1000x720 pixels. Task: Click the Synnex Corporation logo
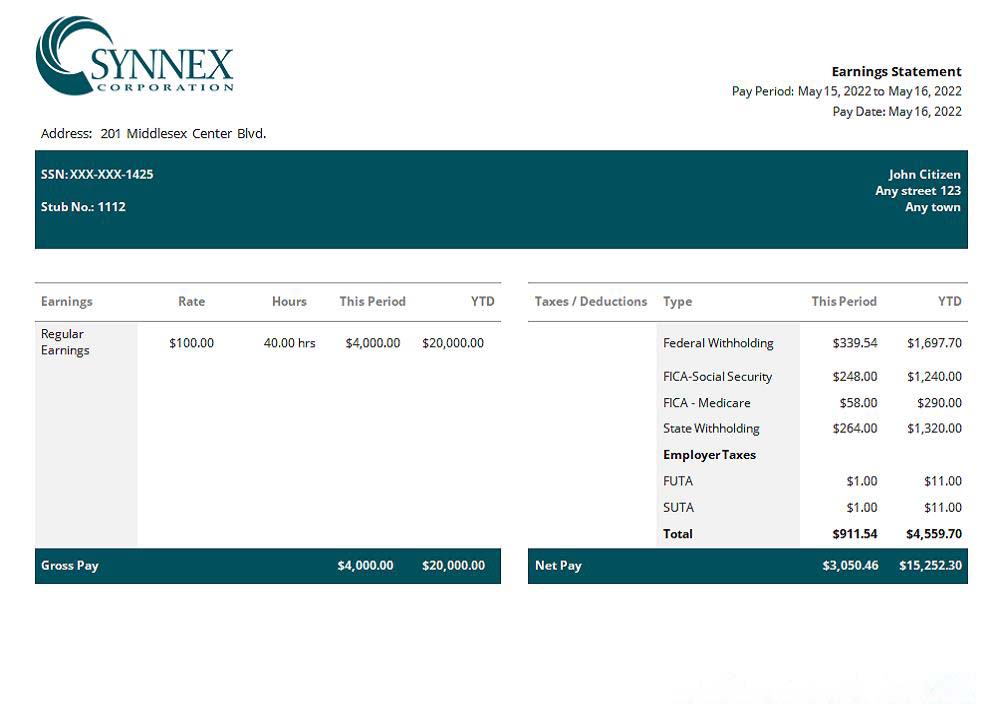135,57
